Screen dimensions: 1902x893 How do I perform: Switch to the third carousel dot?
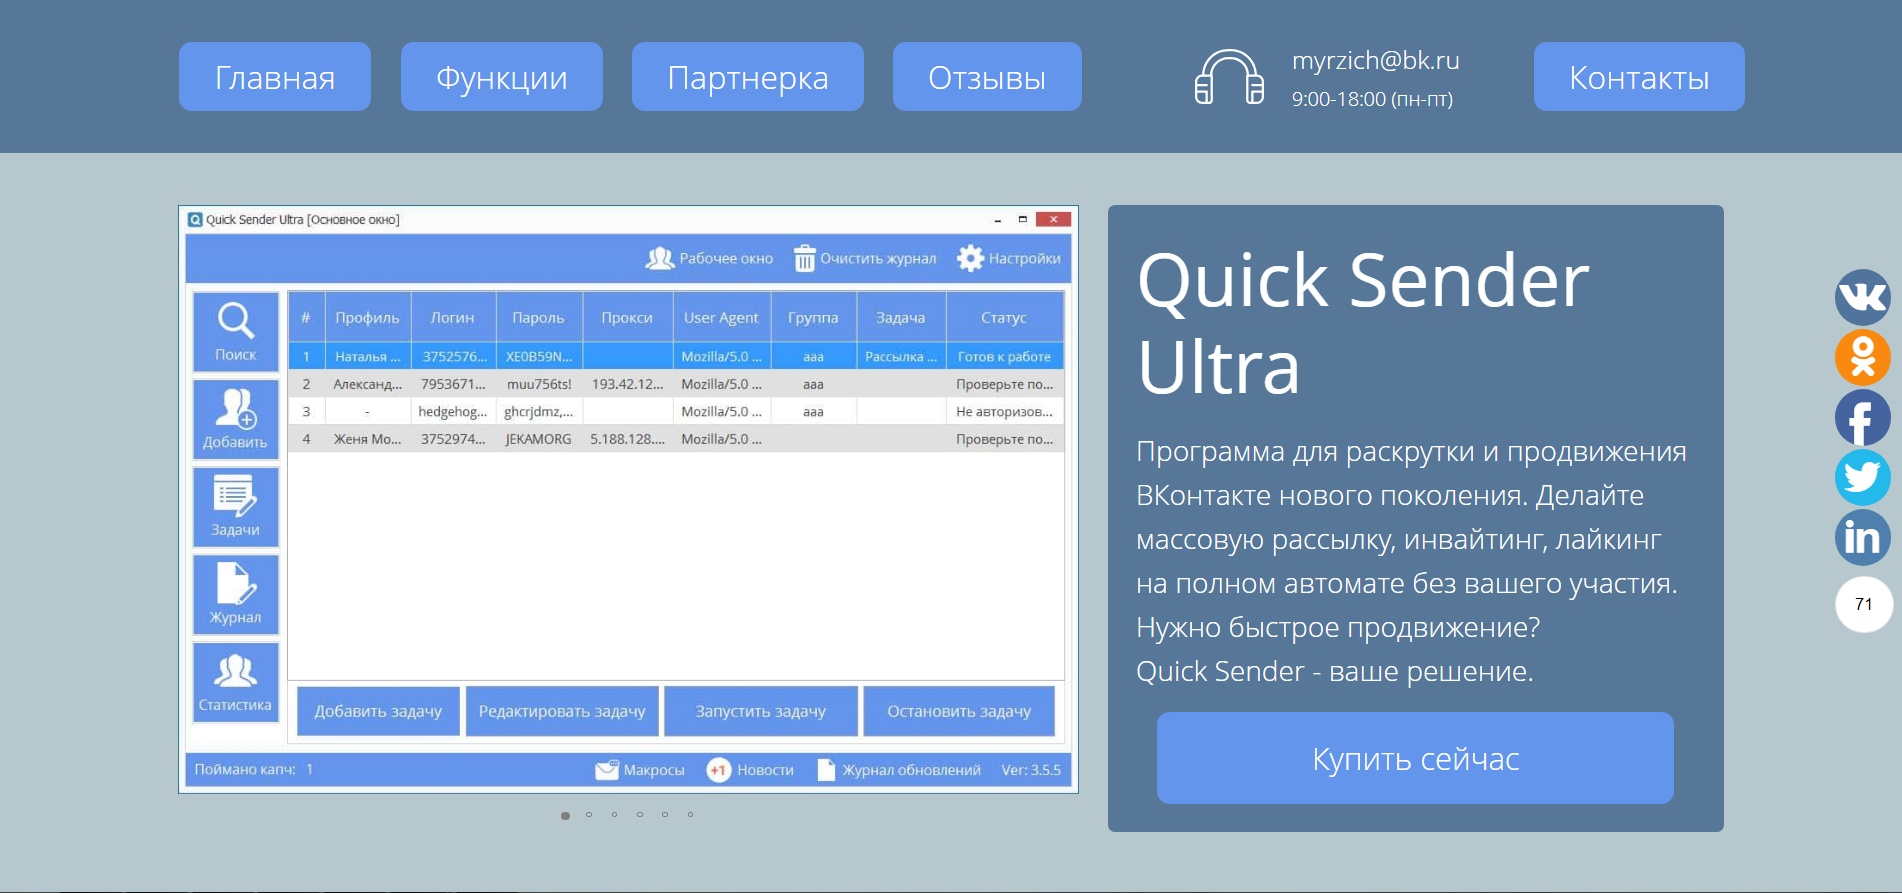click(x=615, y=815)
